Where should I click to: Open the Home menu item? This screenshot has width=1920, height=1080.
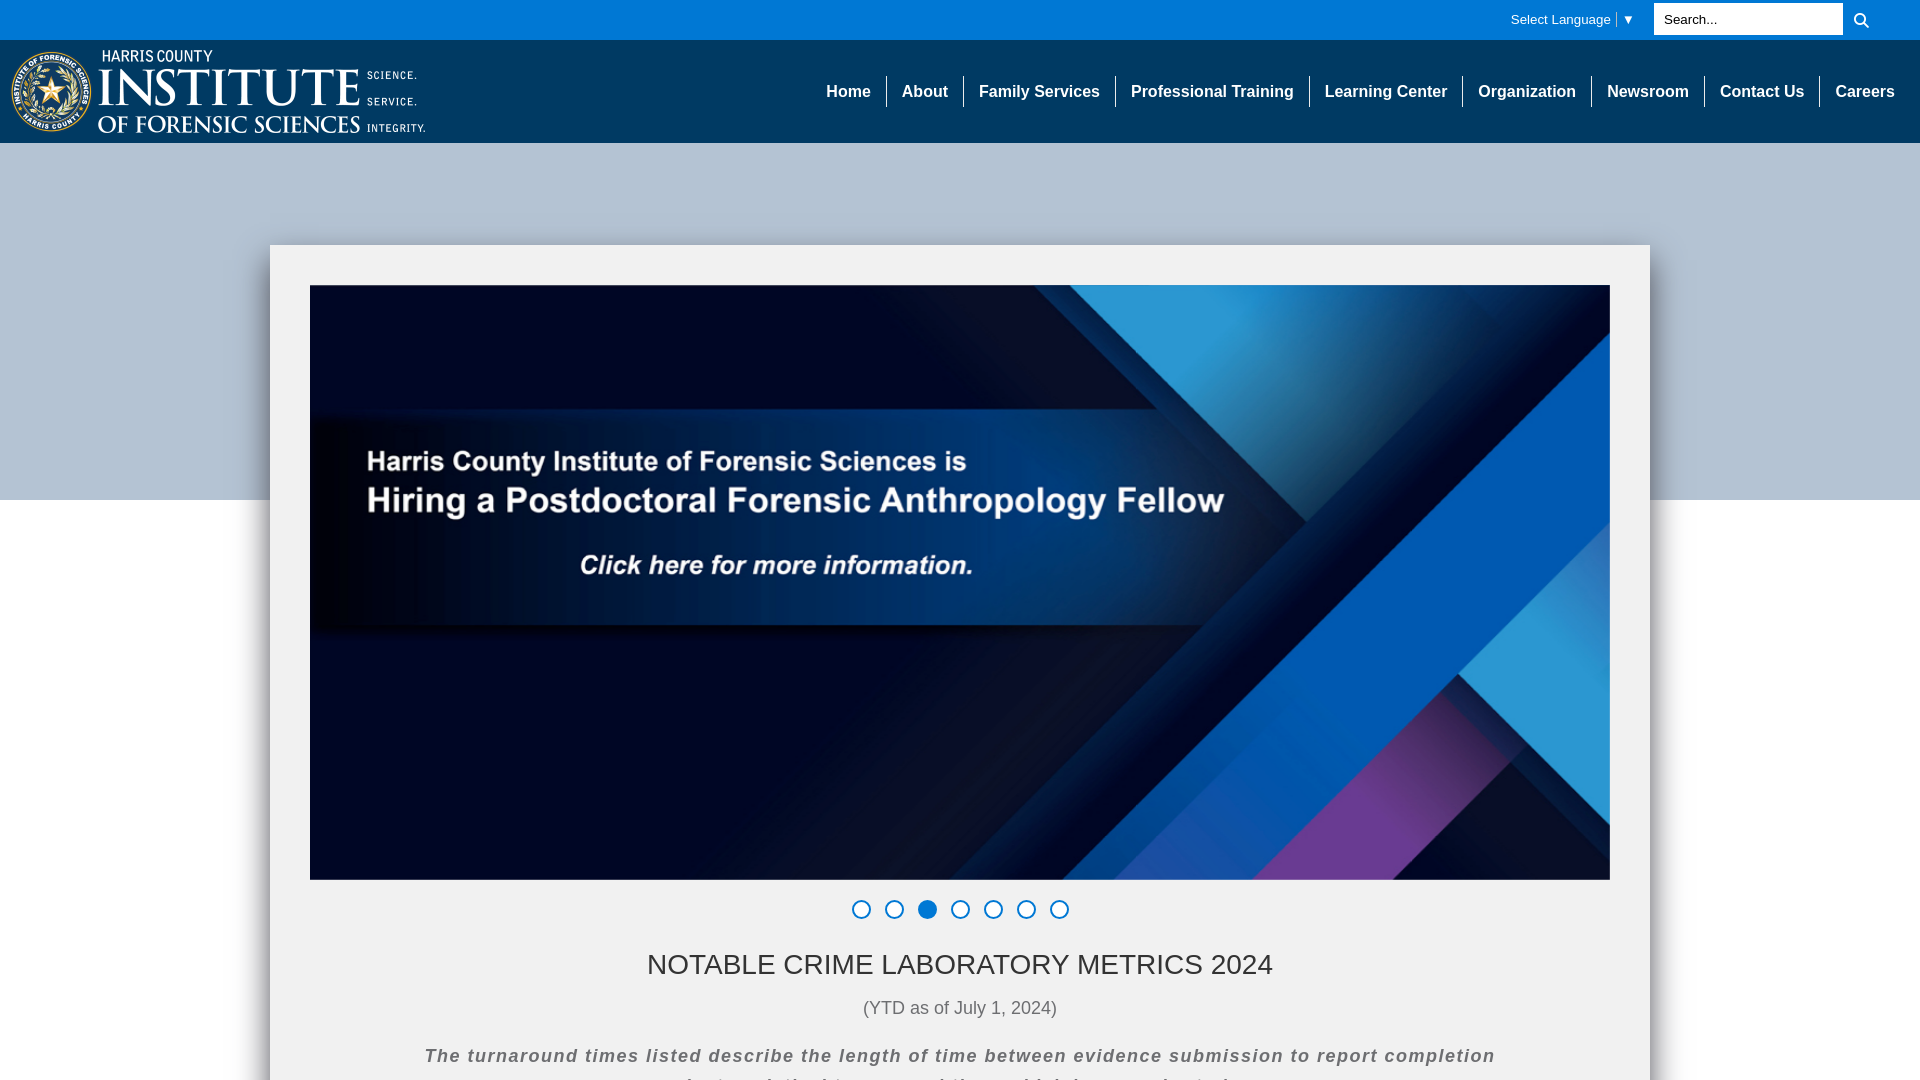tap(848, 91)
